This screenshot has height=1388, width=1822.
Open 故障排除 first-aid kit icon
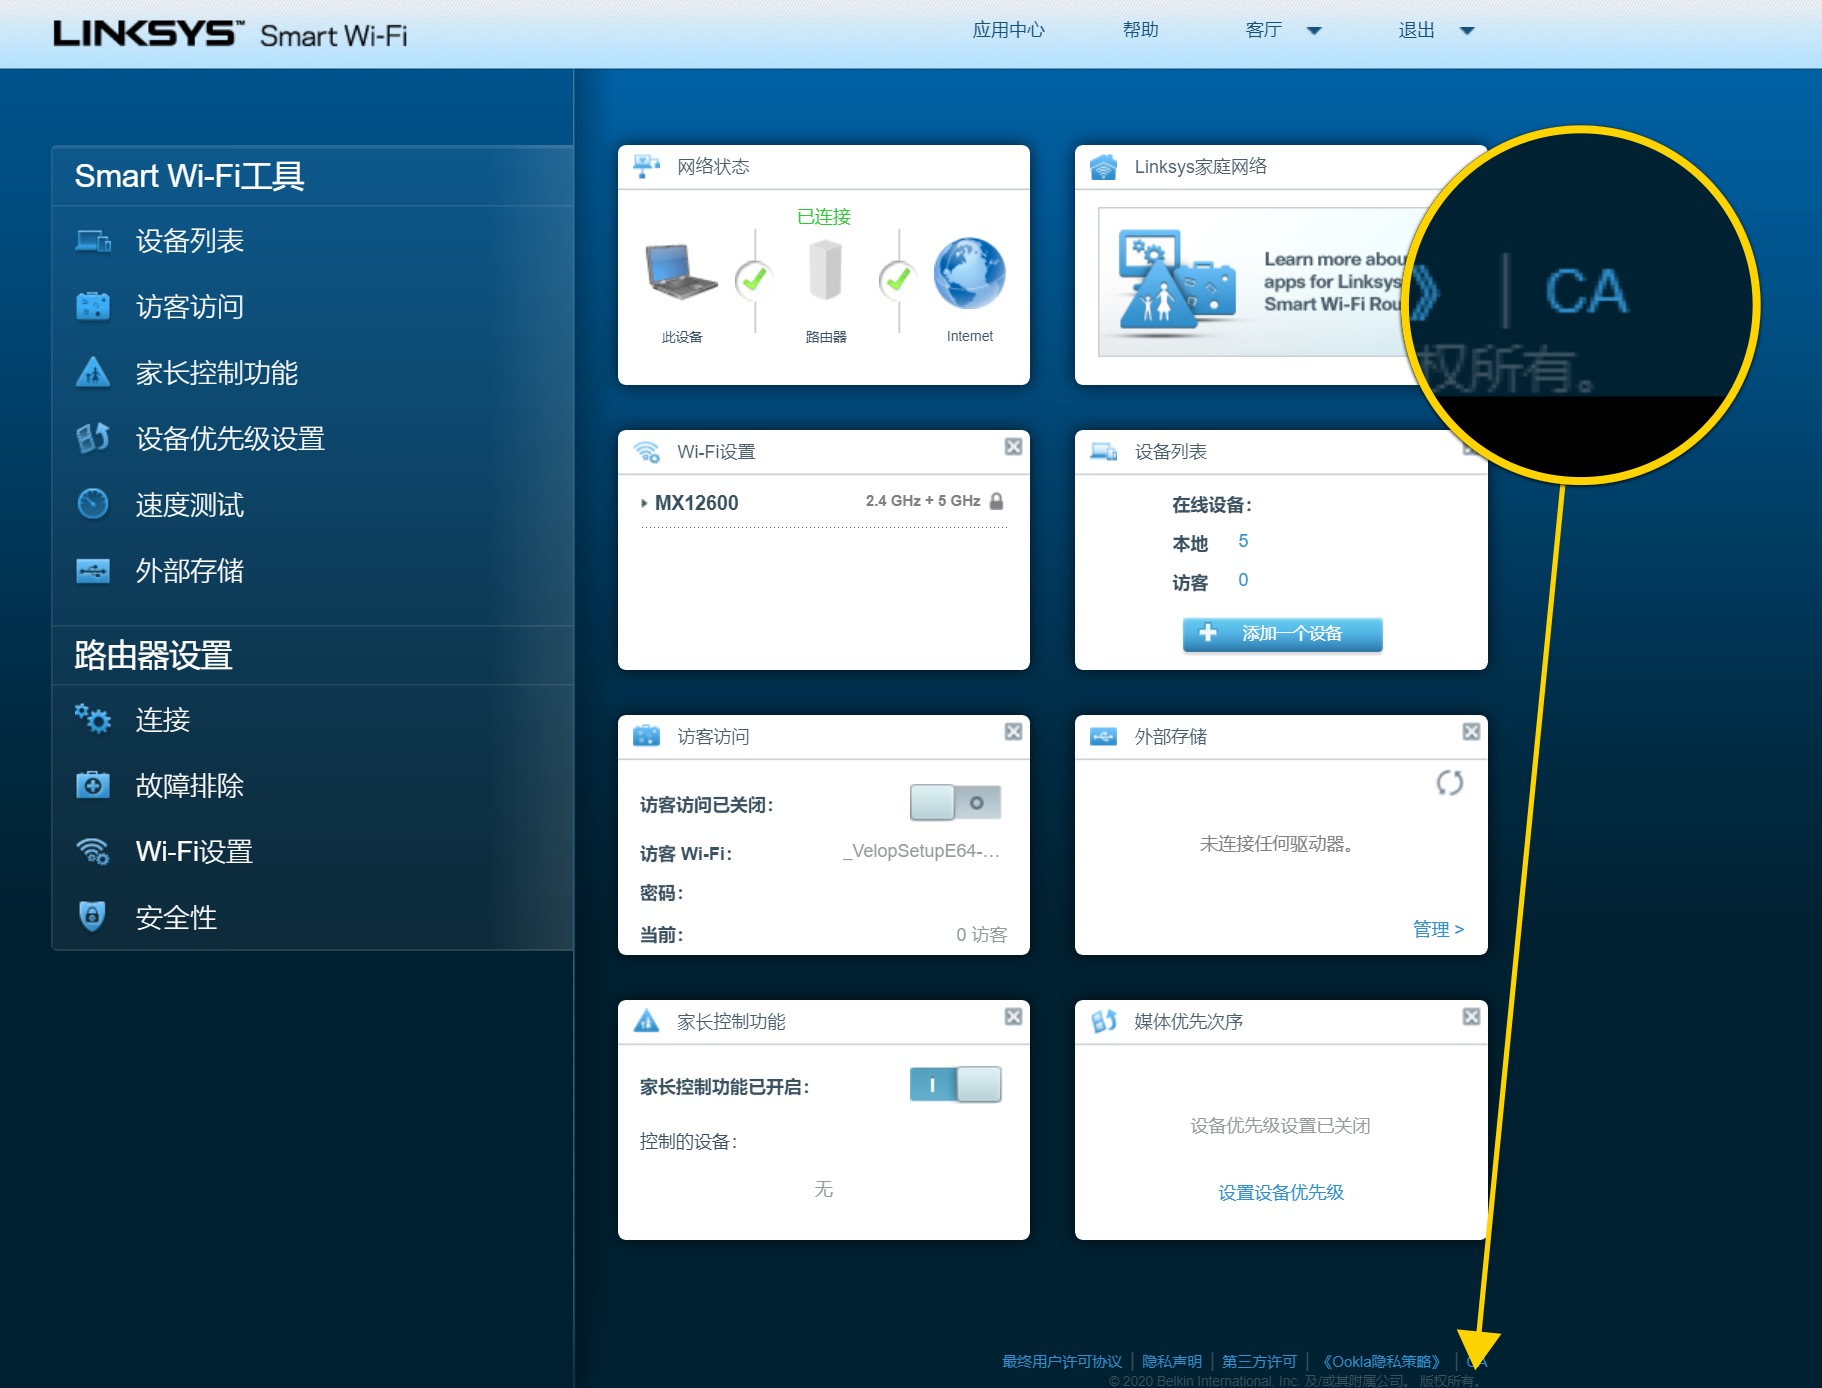click(x=93, y=786)
